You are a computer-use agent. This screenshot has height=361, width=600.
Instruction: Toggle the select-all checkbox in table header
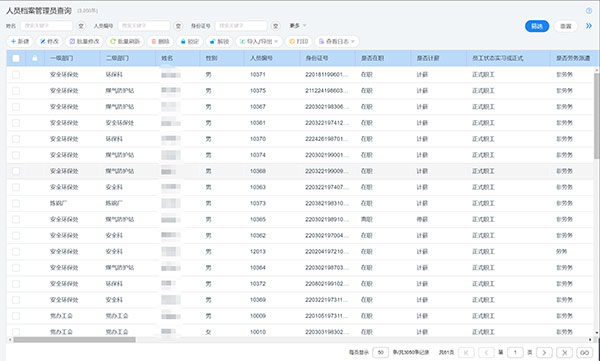point(16,58)
